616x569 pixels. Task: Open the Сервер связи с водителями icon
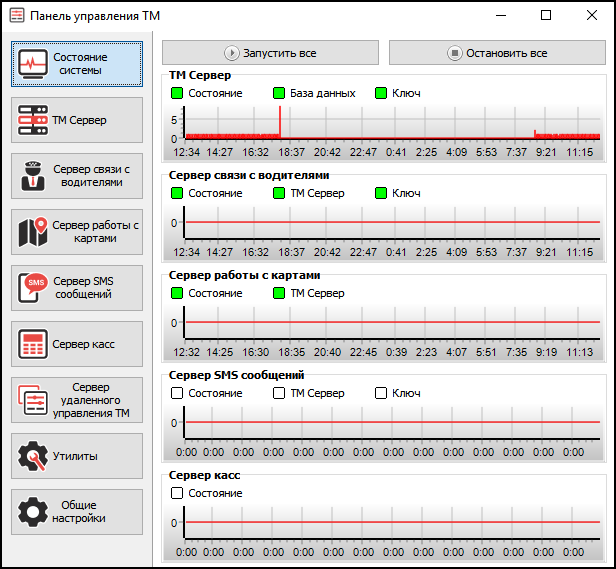click(x=34, y=176)
